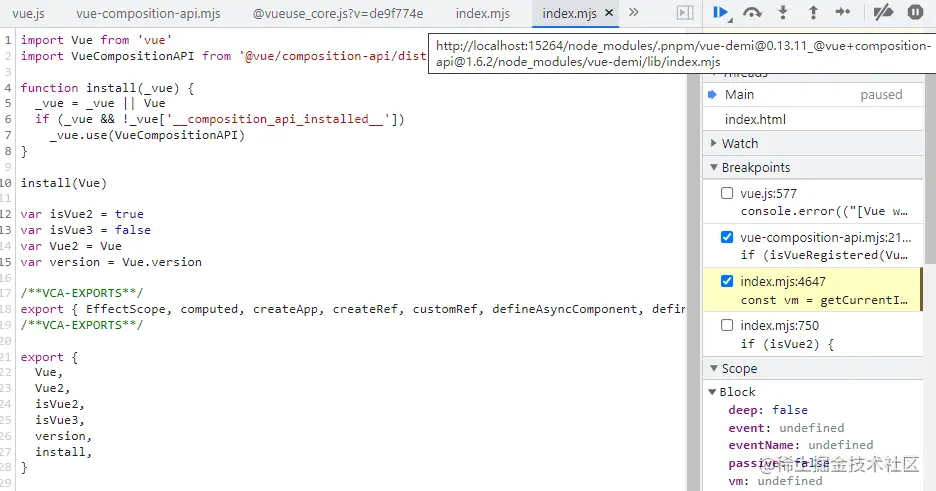
Task: Click scope variable event: undefined
Action: (786, 428)
